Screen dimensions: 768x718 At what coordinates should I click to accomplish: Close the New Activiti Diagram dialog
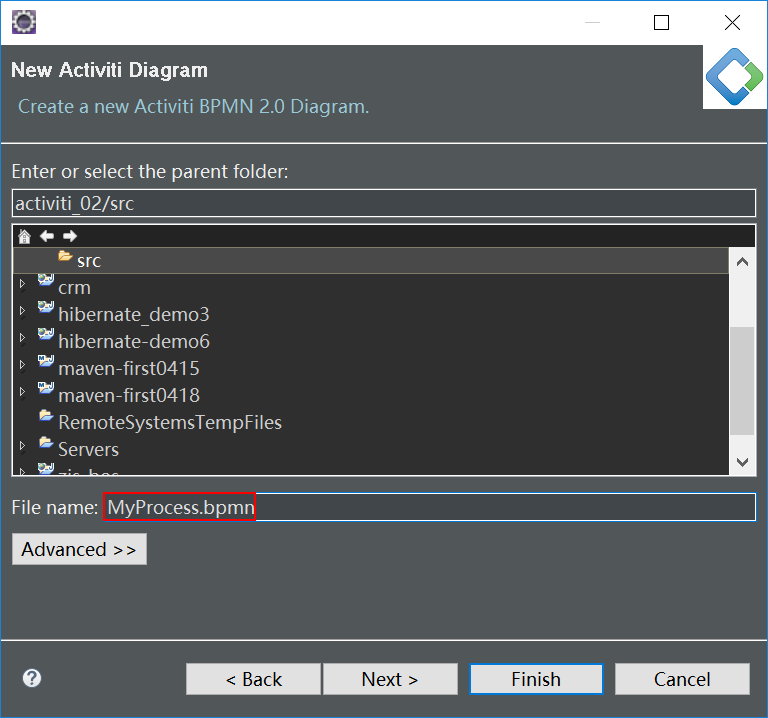pyautogui.click(x=732, y=23)
